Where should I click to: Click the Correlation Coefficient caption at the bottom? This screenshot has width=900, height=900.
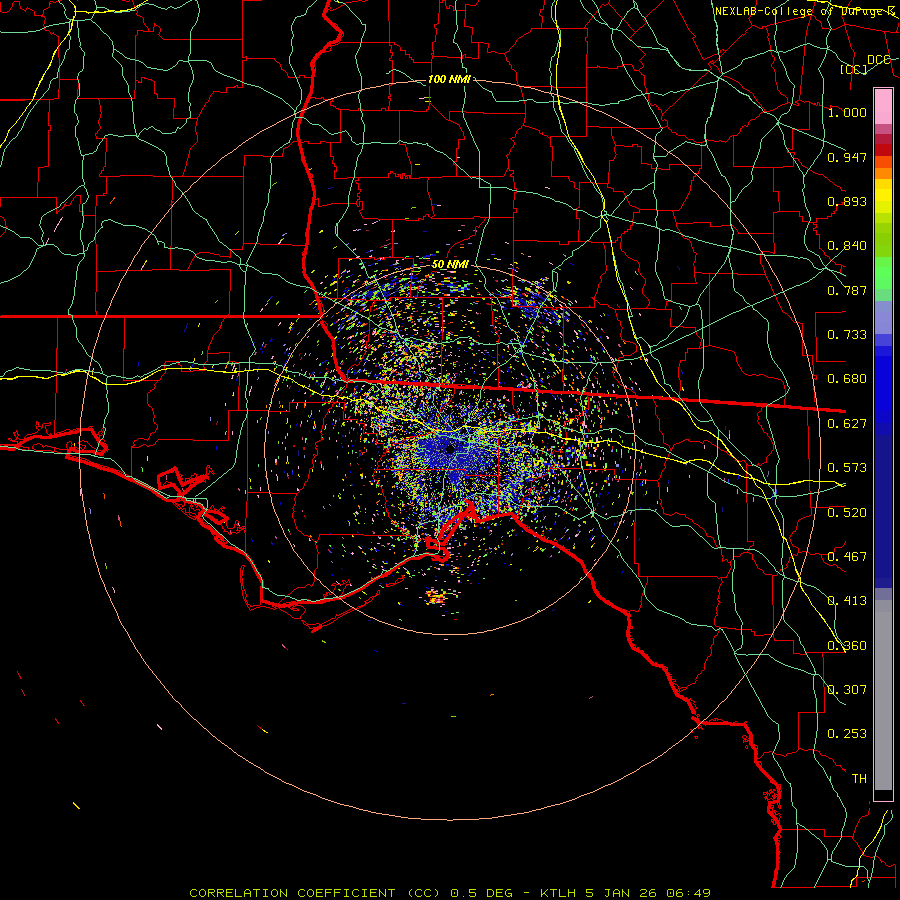coord(450,893)
